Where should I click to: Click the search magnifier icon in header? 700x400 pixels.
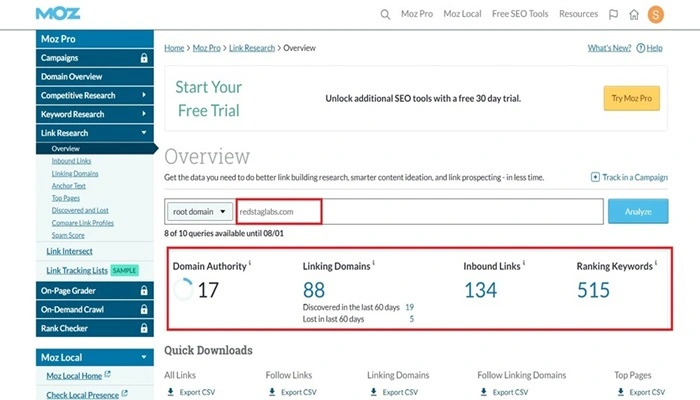pos(386,14)
